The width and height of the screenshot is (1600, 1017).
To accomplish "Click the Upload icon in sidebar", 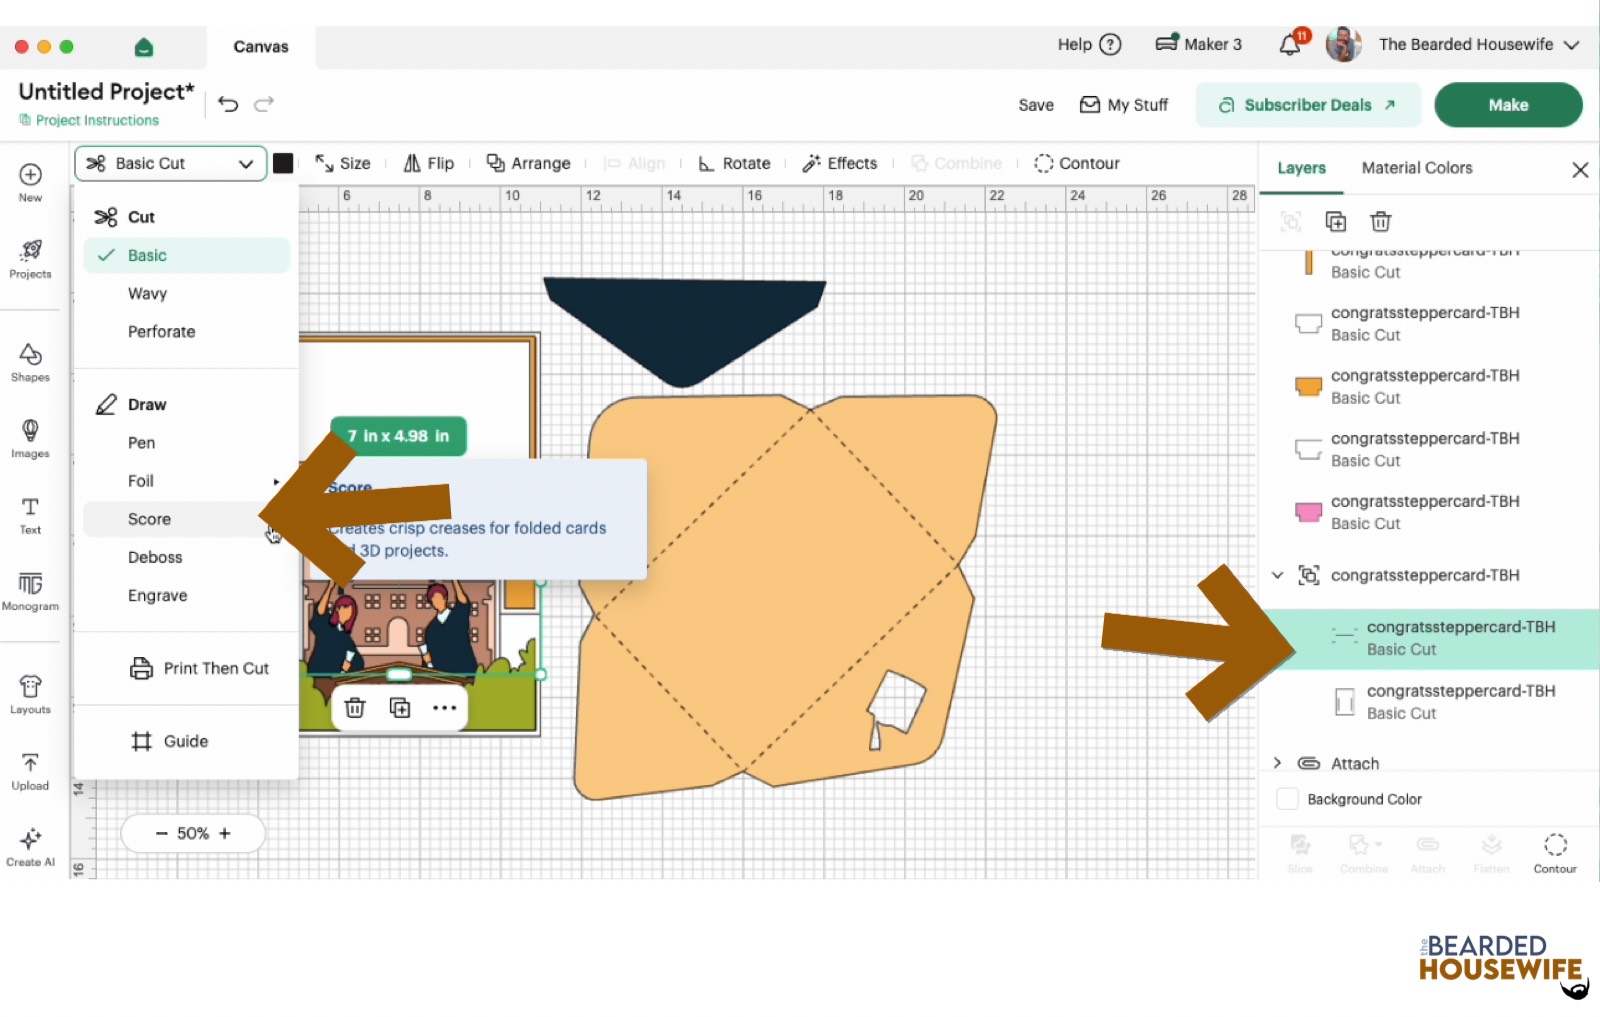I will [30, 772].
